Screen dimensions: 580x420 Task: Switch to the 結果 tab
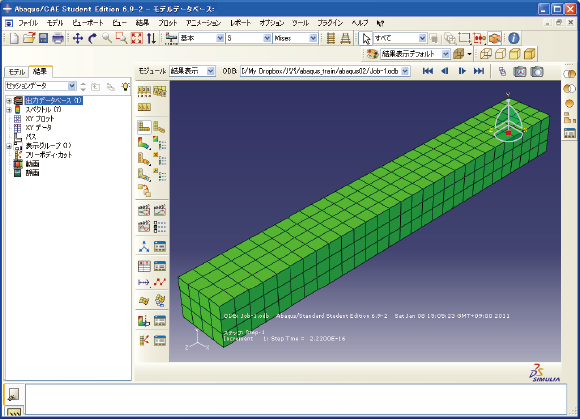(x=40, y=71)
